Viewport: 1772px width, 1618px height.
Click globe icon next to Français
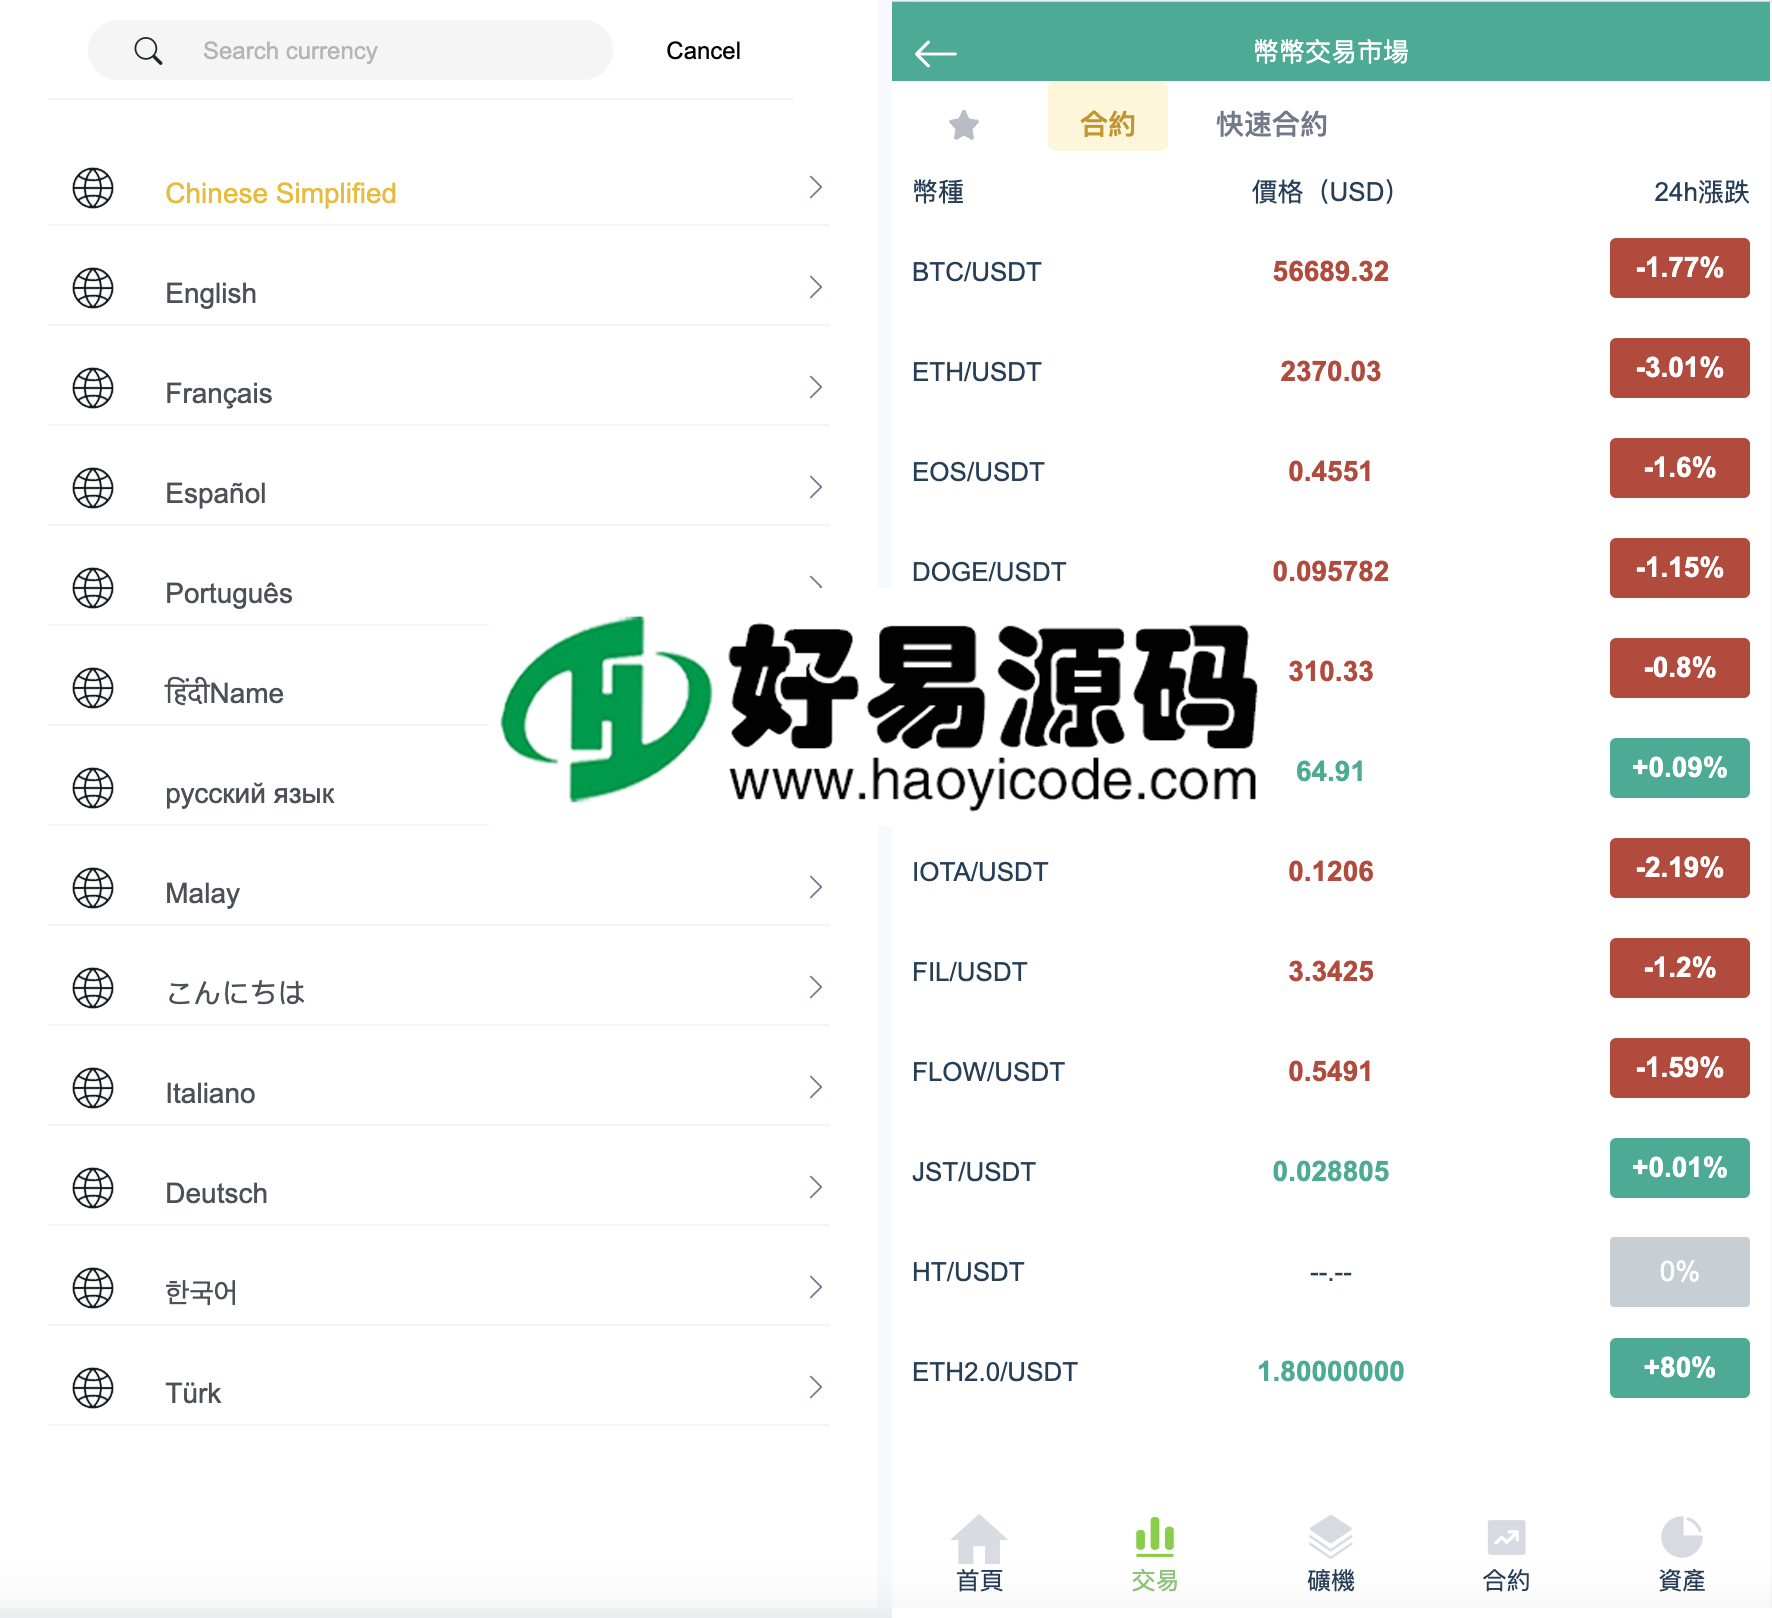[93, 388]
